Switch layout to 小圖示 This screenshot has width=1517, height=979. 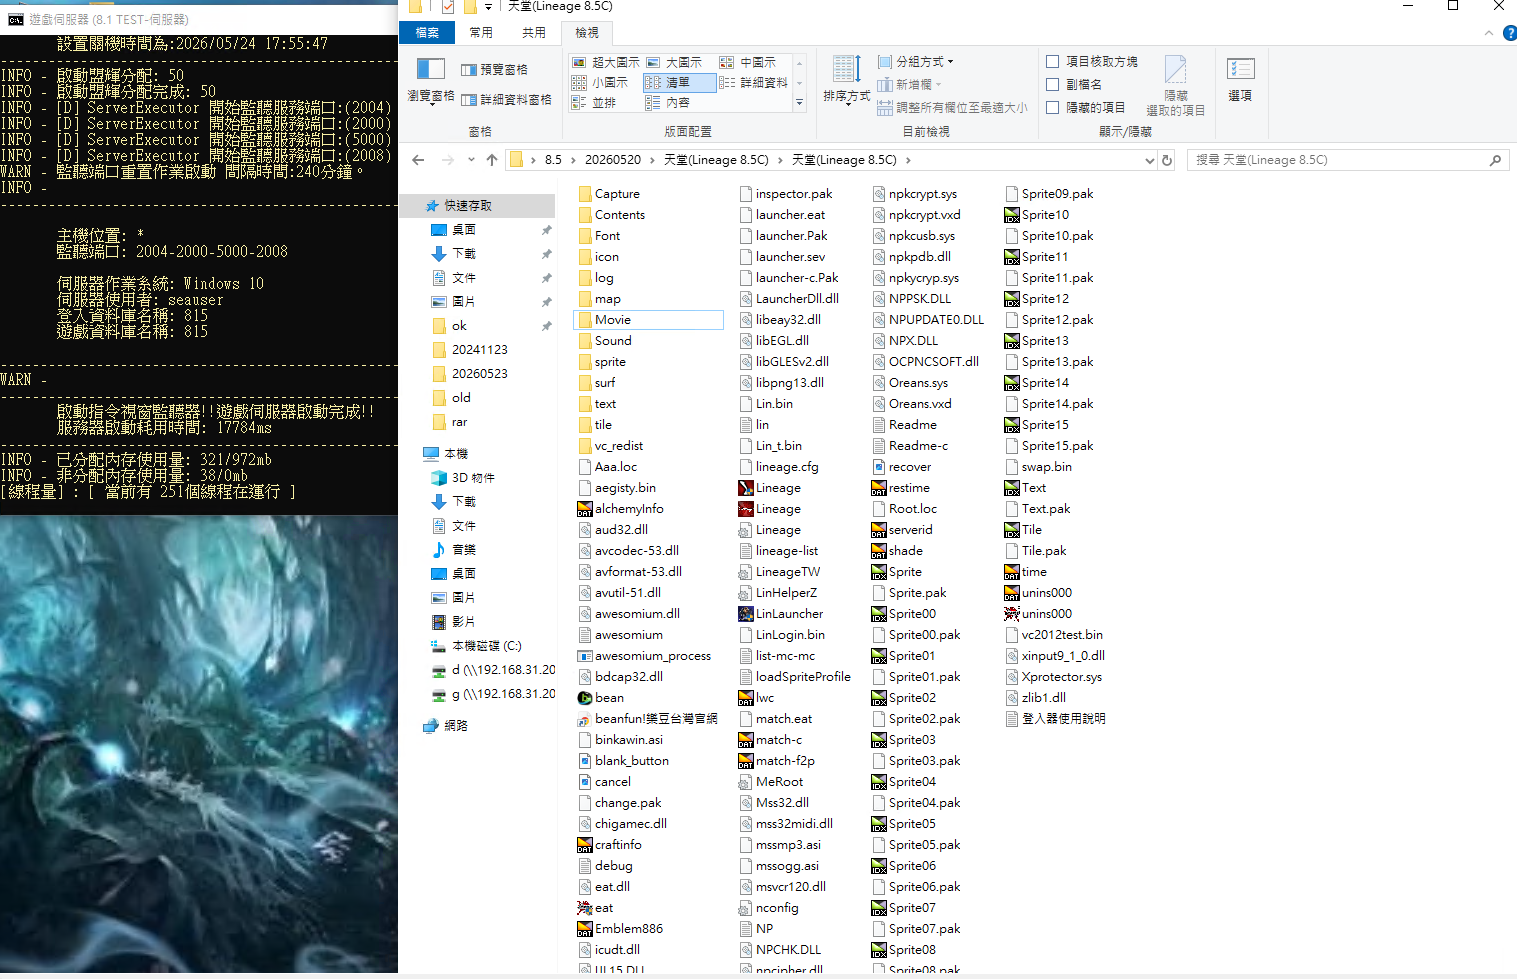pyautogui.click(x=600, y=82)
